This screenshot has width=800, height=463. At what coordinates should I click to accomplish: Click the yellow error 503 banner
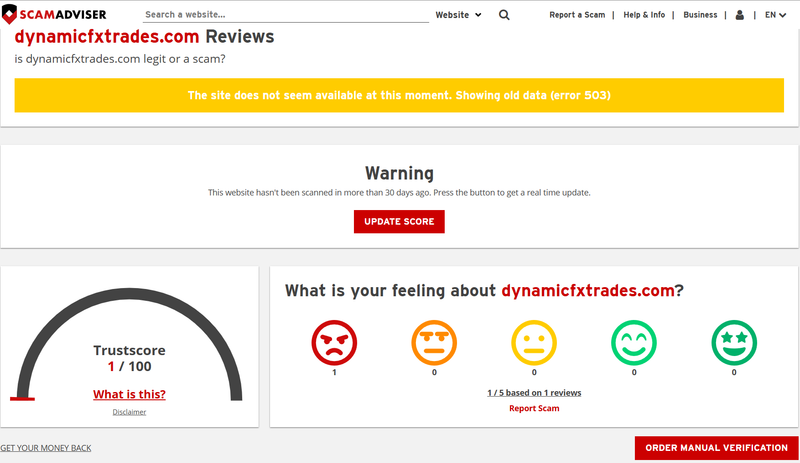(x=399, y=95)
